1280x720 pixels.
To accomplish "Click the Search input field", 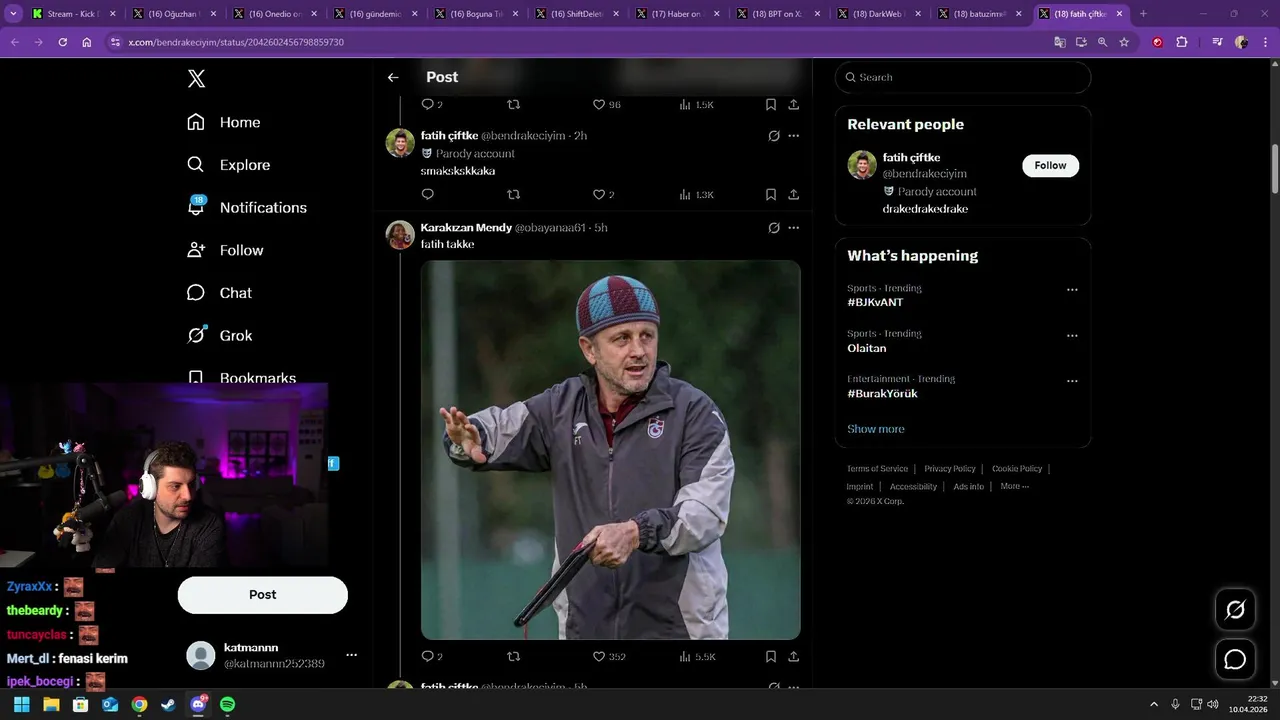I will pos(963,77).
